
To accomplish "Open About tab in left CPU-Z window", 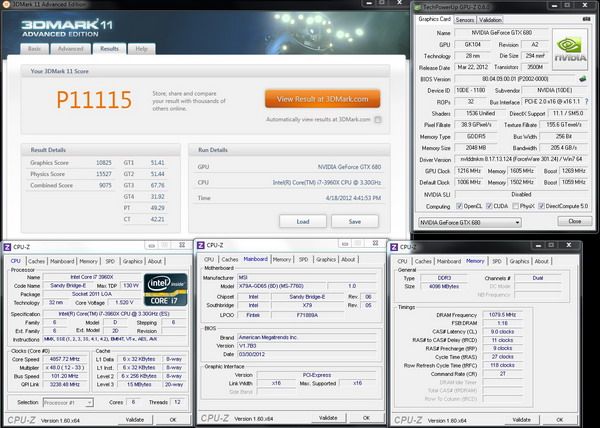I will click(155, 261).
